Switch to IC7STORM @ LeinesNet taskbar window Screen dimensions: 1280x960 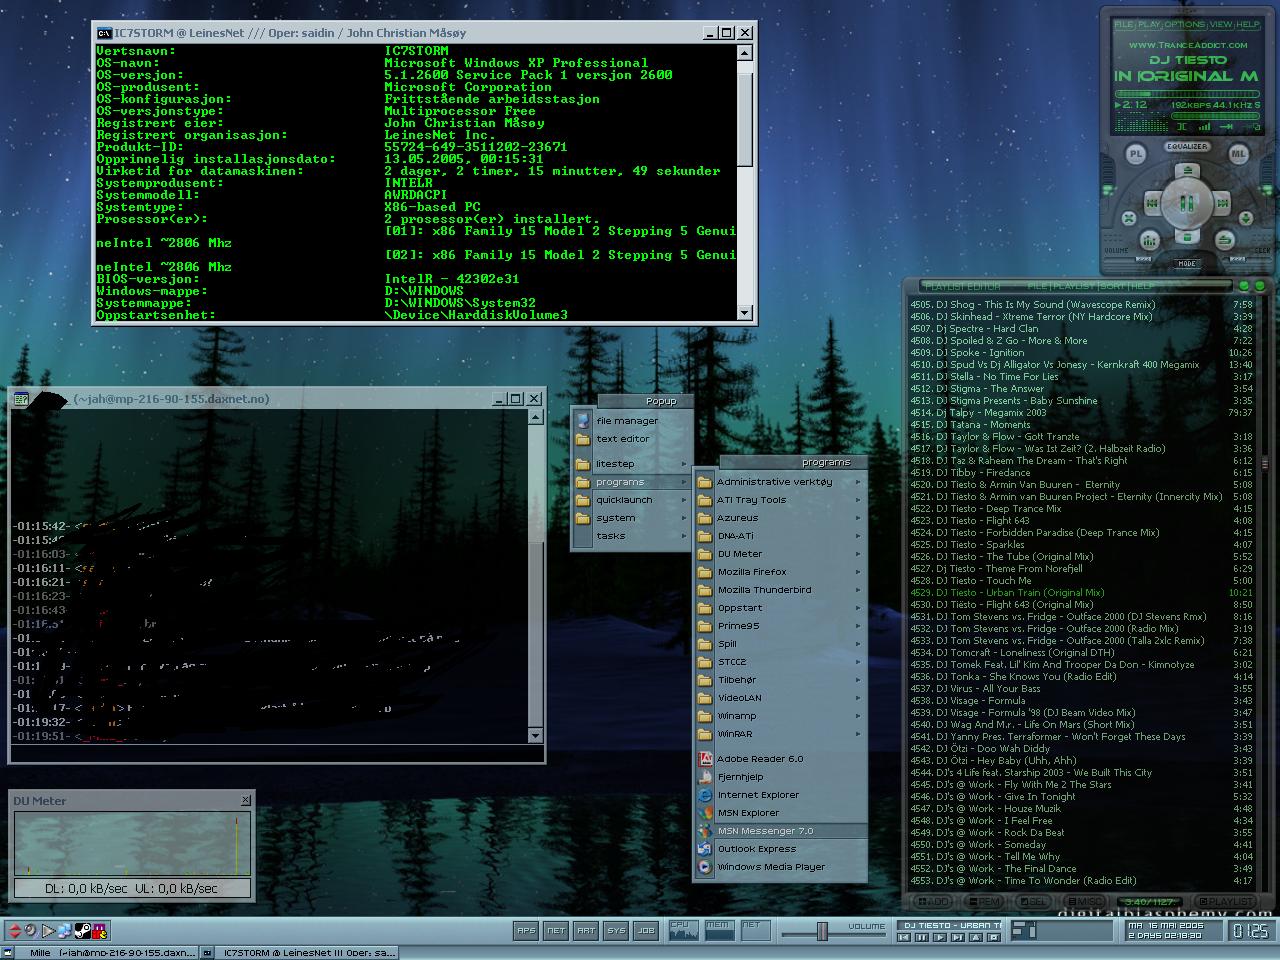click(x=299, y=953)
